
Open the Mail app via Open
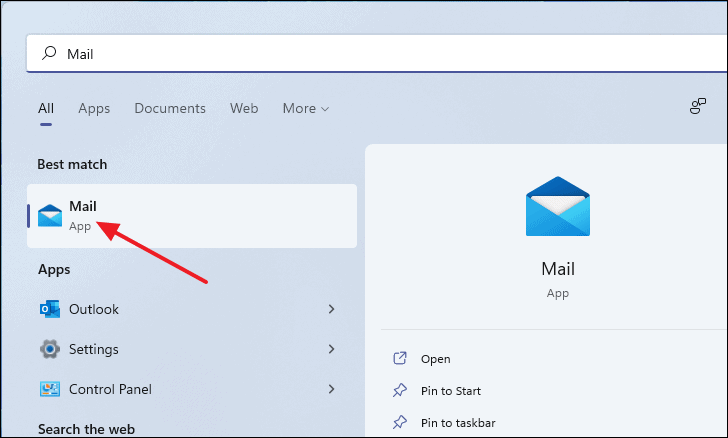click(x=436, y=359)
